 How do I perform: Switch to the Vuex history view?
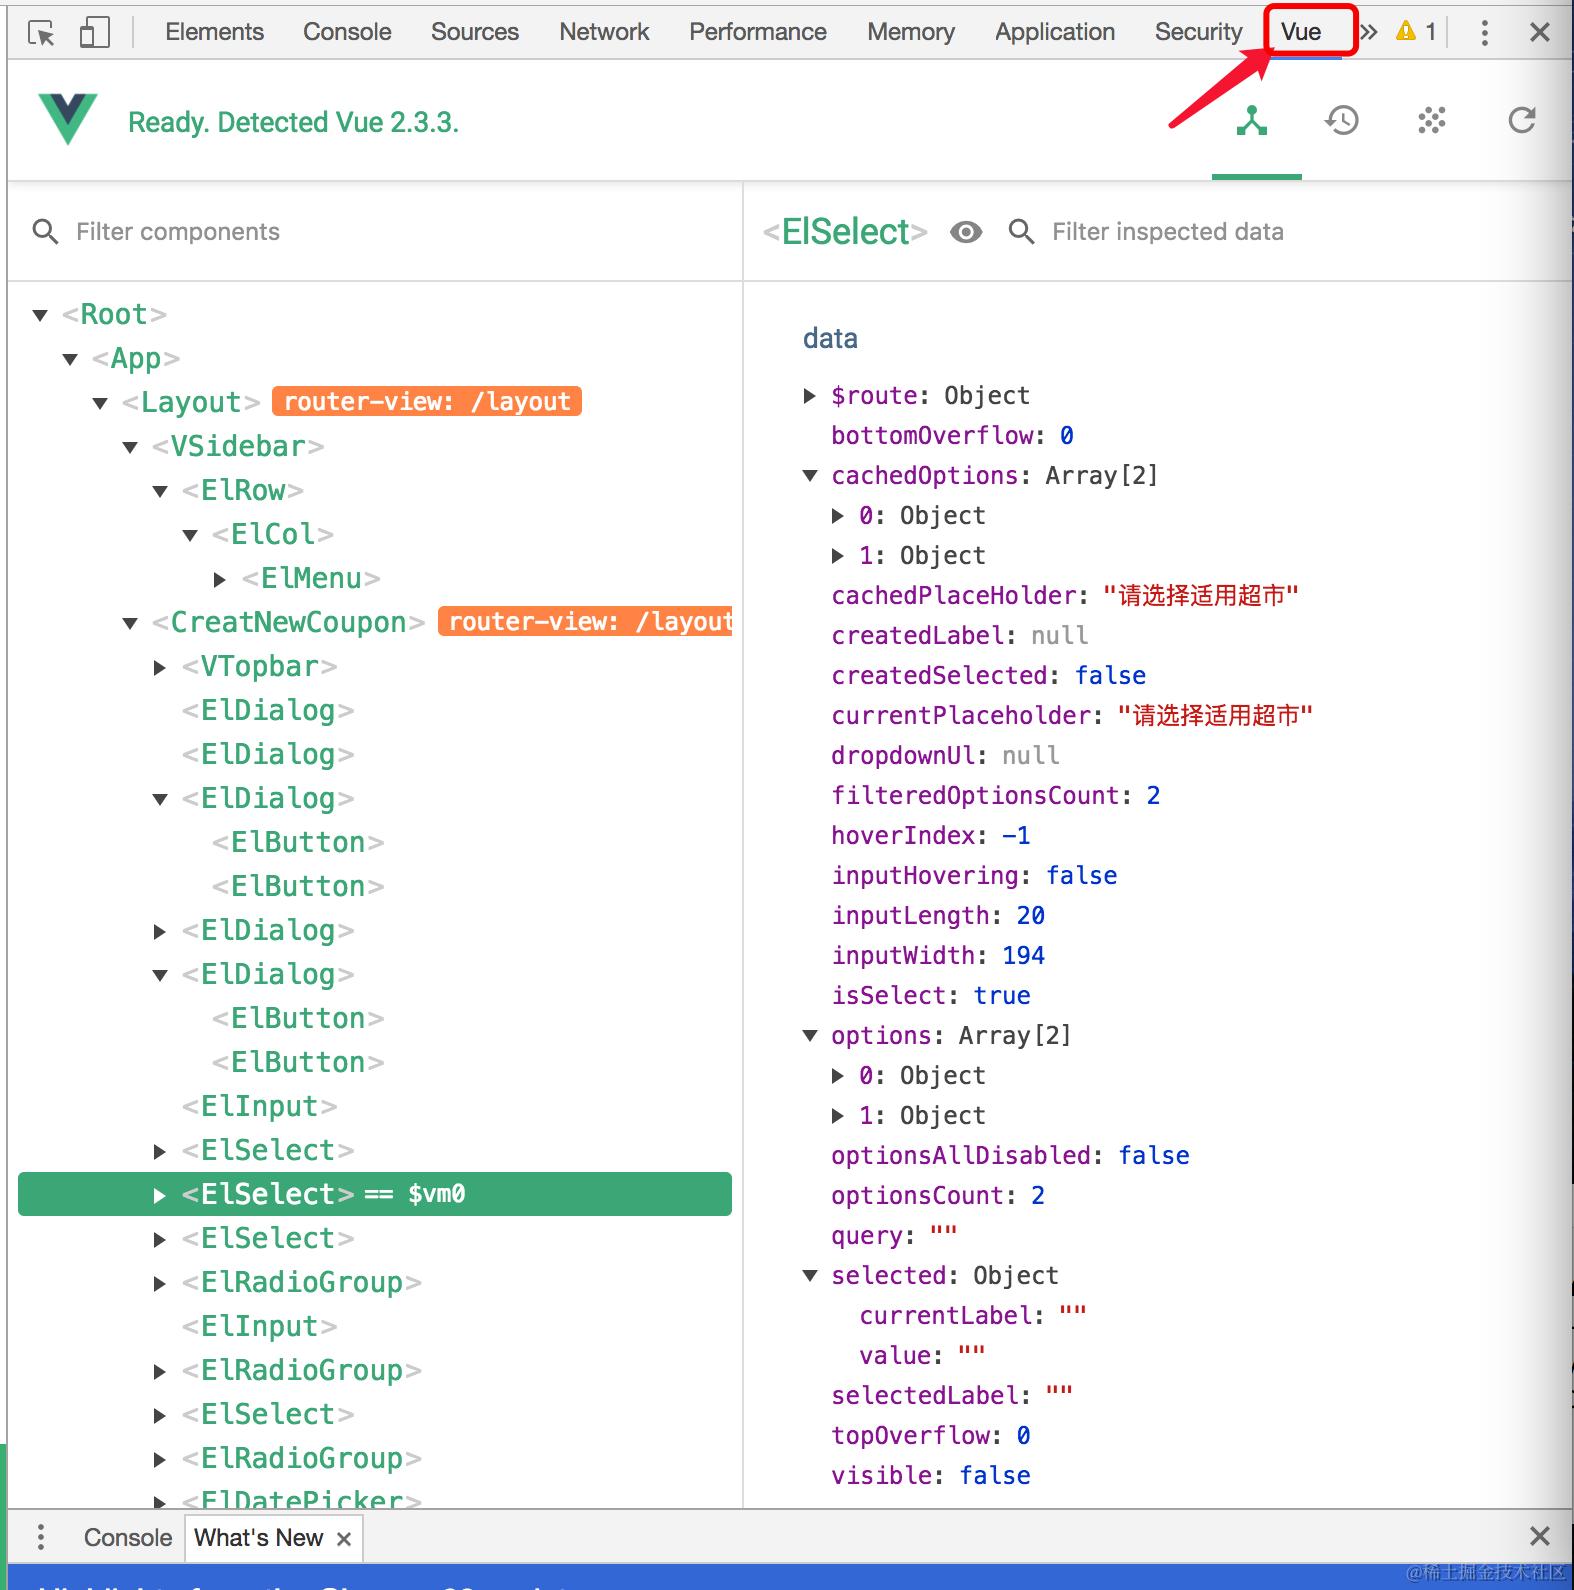click(1341, 121)
